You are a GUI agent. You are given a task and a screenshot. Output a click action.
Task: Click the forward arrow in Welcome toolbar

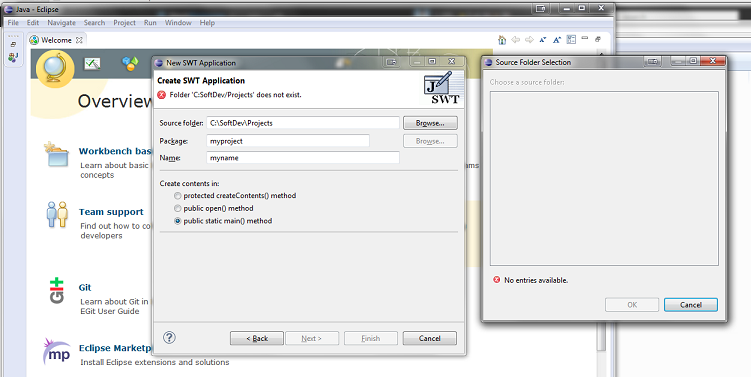pos(529,40)
